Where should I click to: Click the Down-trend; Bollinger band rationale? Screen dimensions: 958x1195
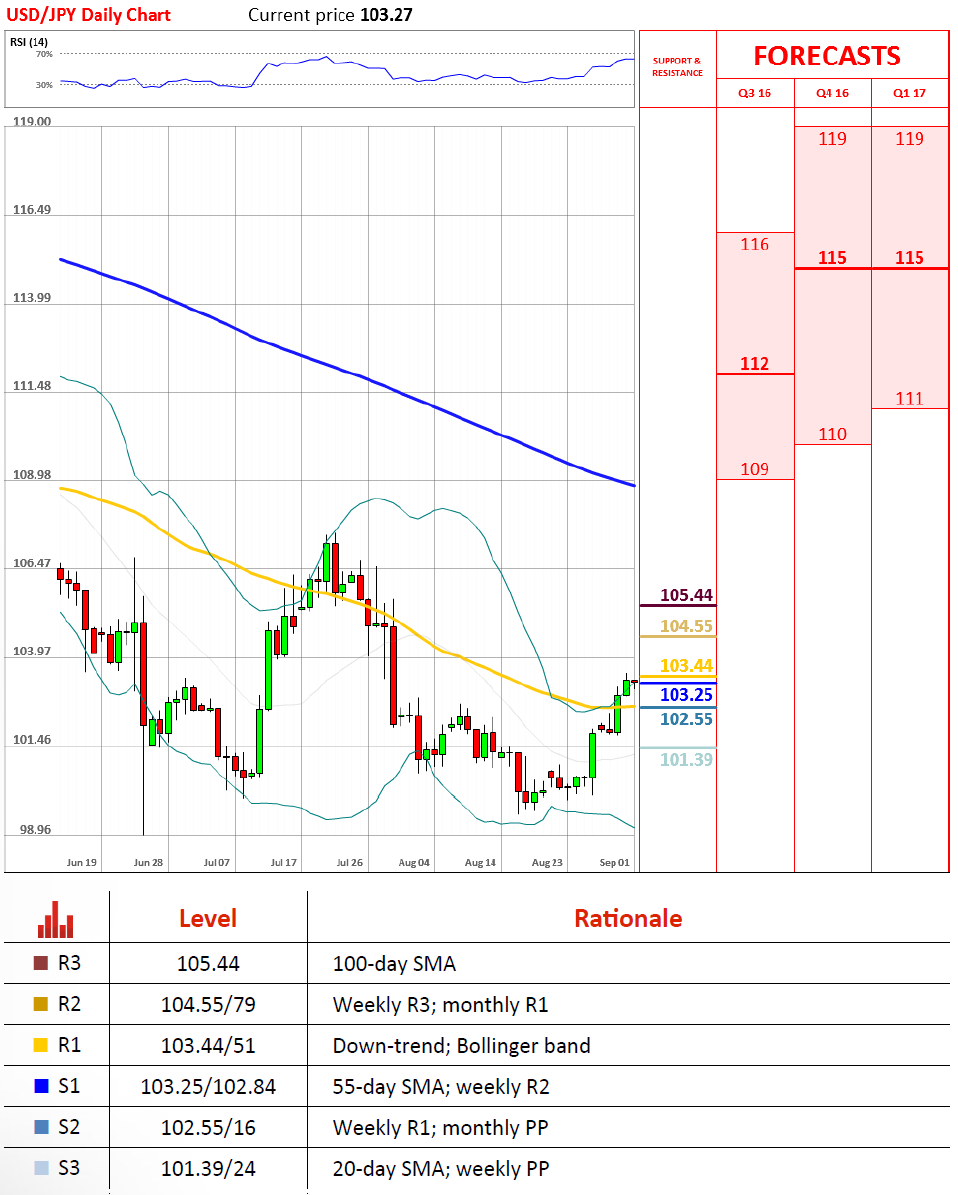point(462,1046)
